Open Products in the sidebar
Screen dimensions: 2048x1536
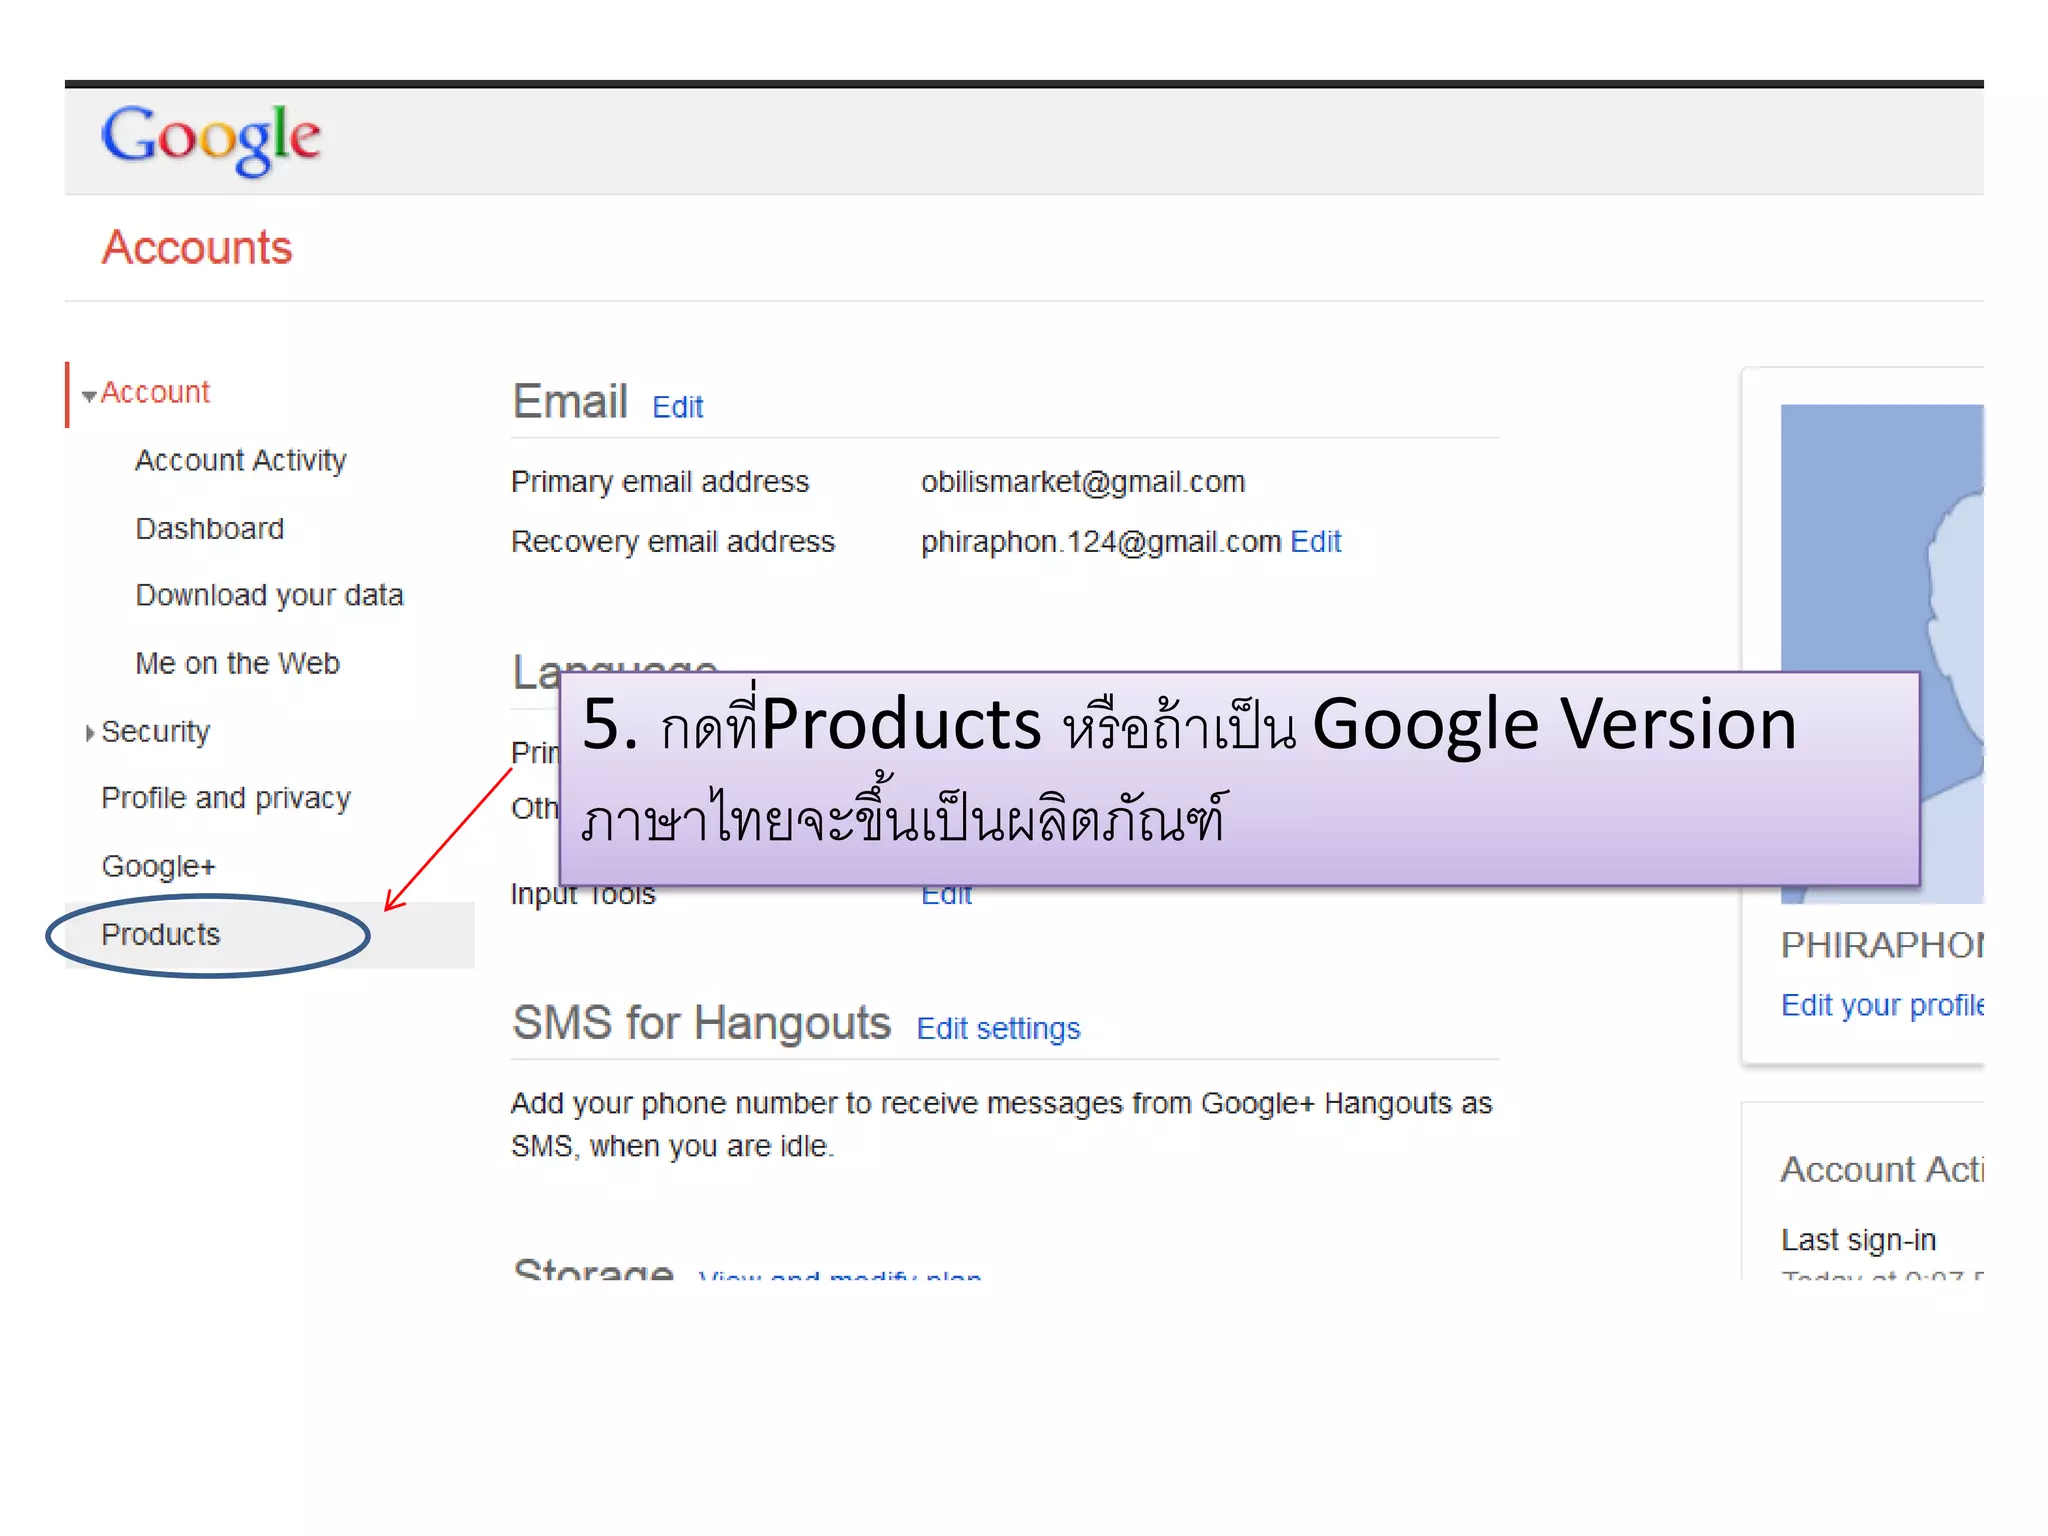click(161, 934)
